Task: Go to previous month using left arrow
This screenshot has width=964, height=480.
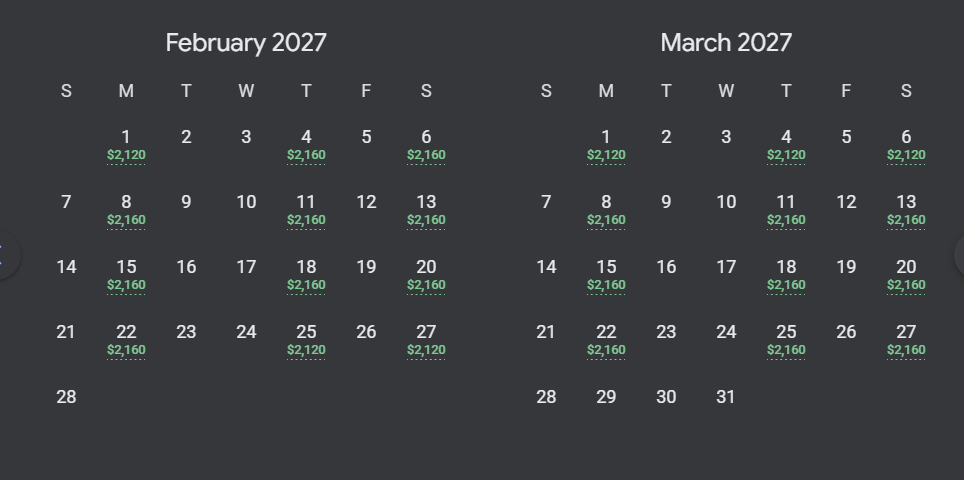Action: (5, 254)
